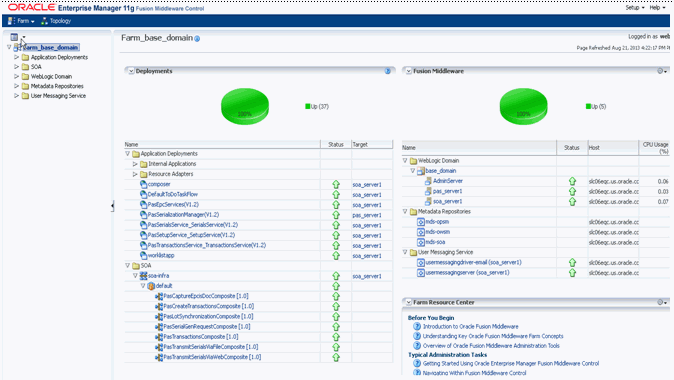Open the base_domain link

click(x=441, y=171)
